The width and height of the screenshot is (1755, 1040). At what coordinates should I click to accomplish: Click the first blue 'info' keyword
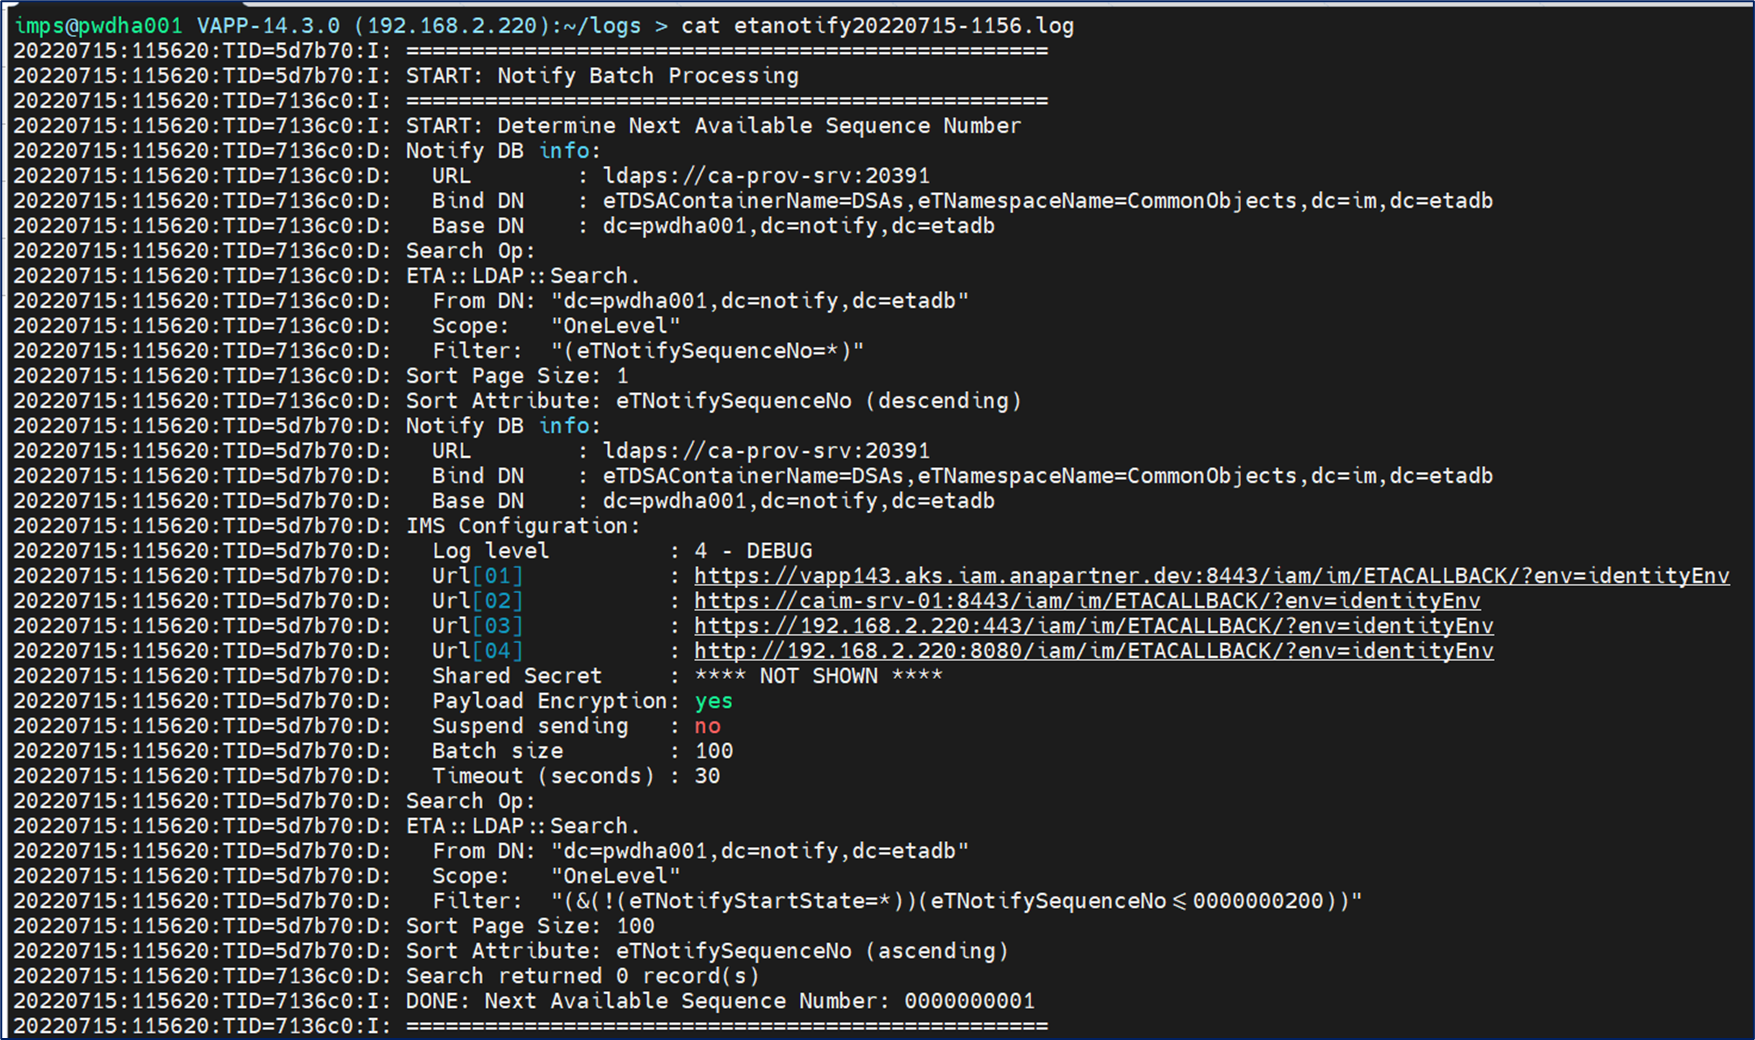[565, 151]
